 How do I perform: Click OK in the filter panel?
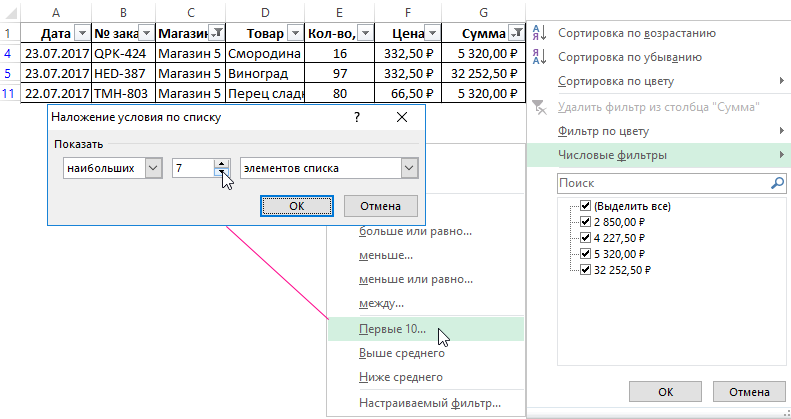tap(665, 391)
